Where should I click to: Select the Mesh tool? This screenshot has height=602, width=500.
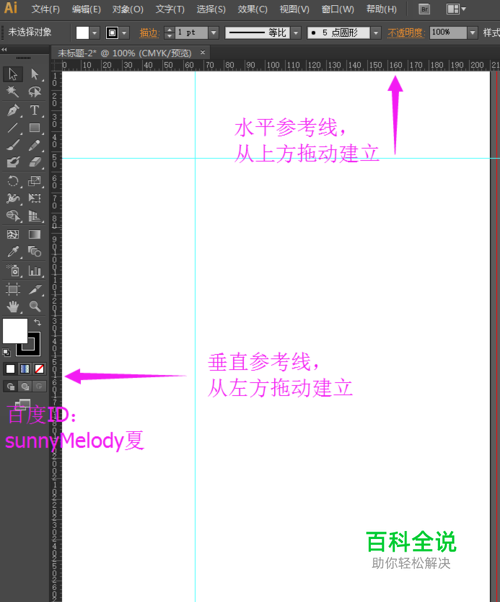pos(13,234)
